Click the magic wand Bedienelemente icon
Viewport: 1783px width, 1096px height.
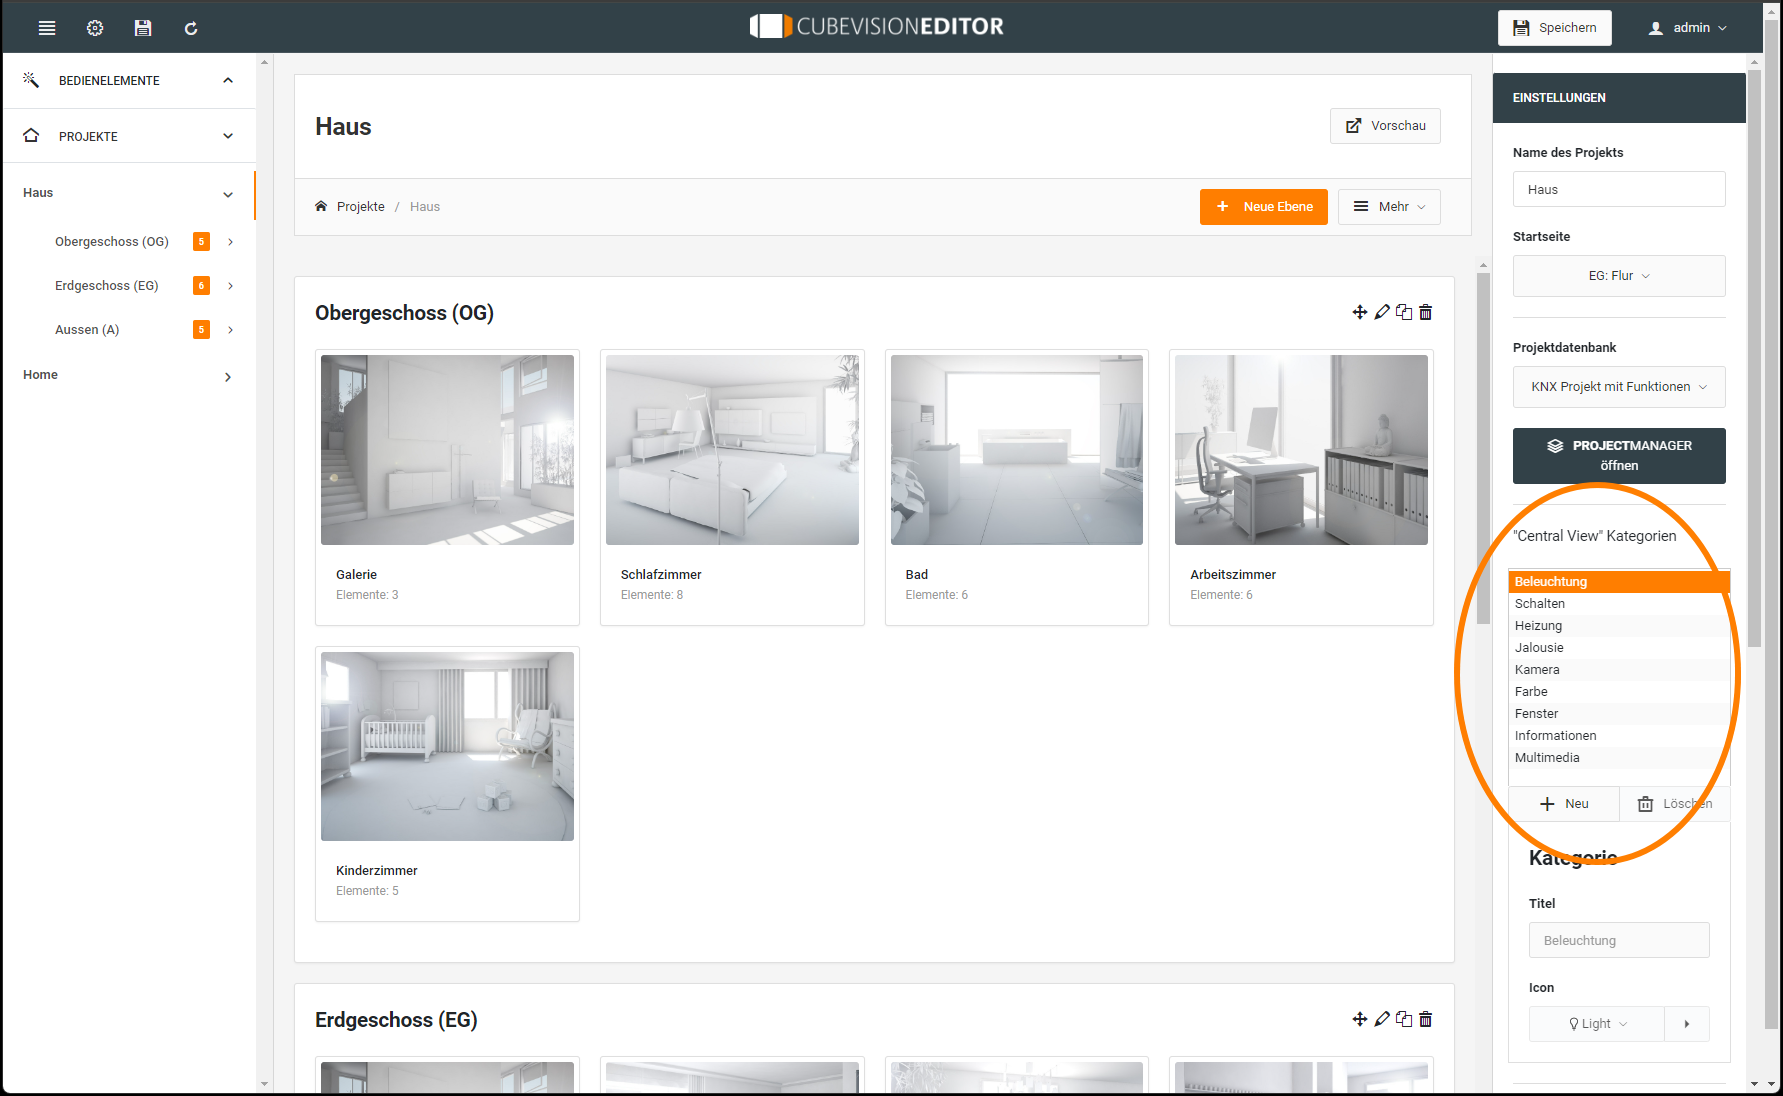[x=31, y=80]
